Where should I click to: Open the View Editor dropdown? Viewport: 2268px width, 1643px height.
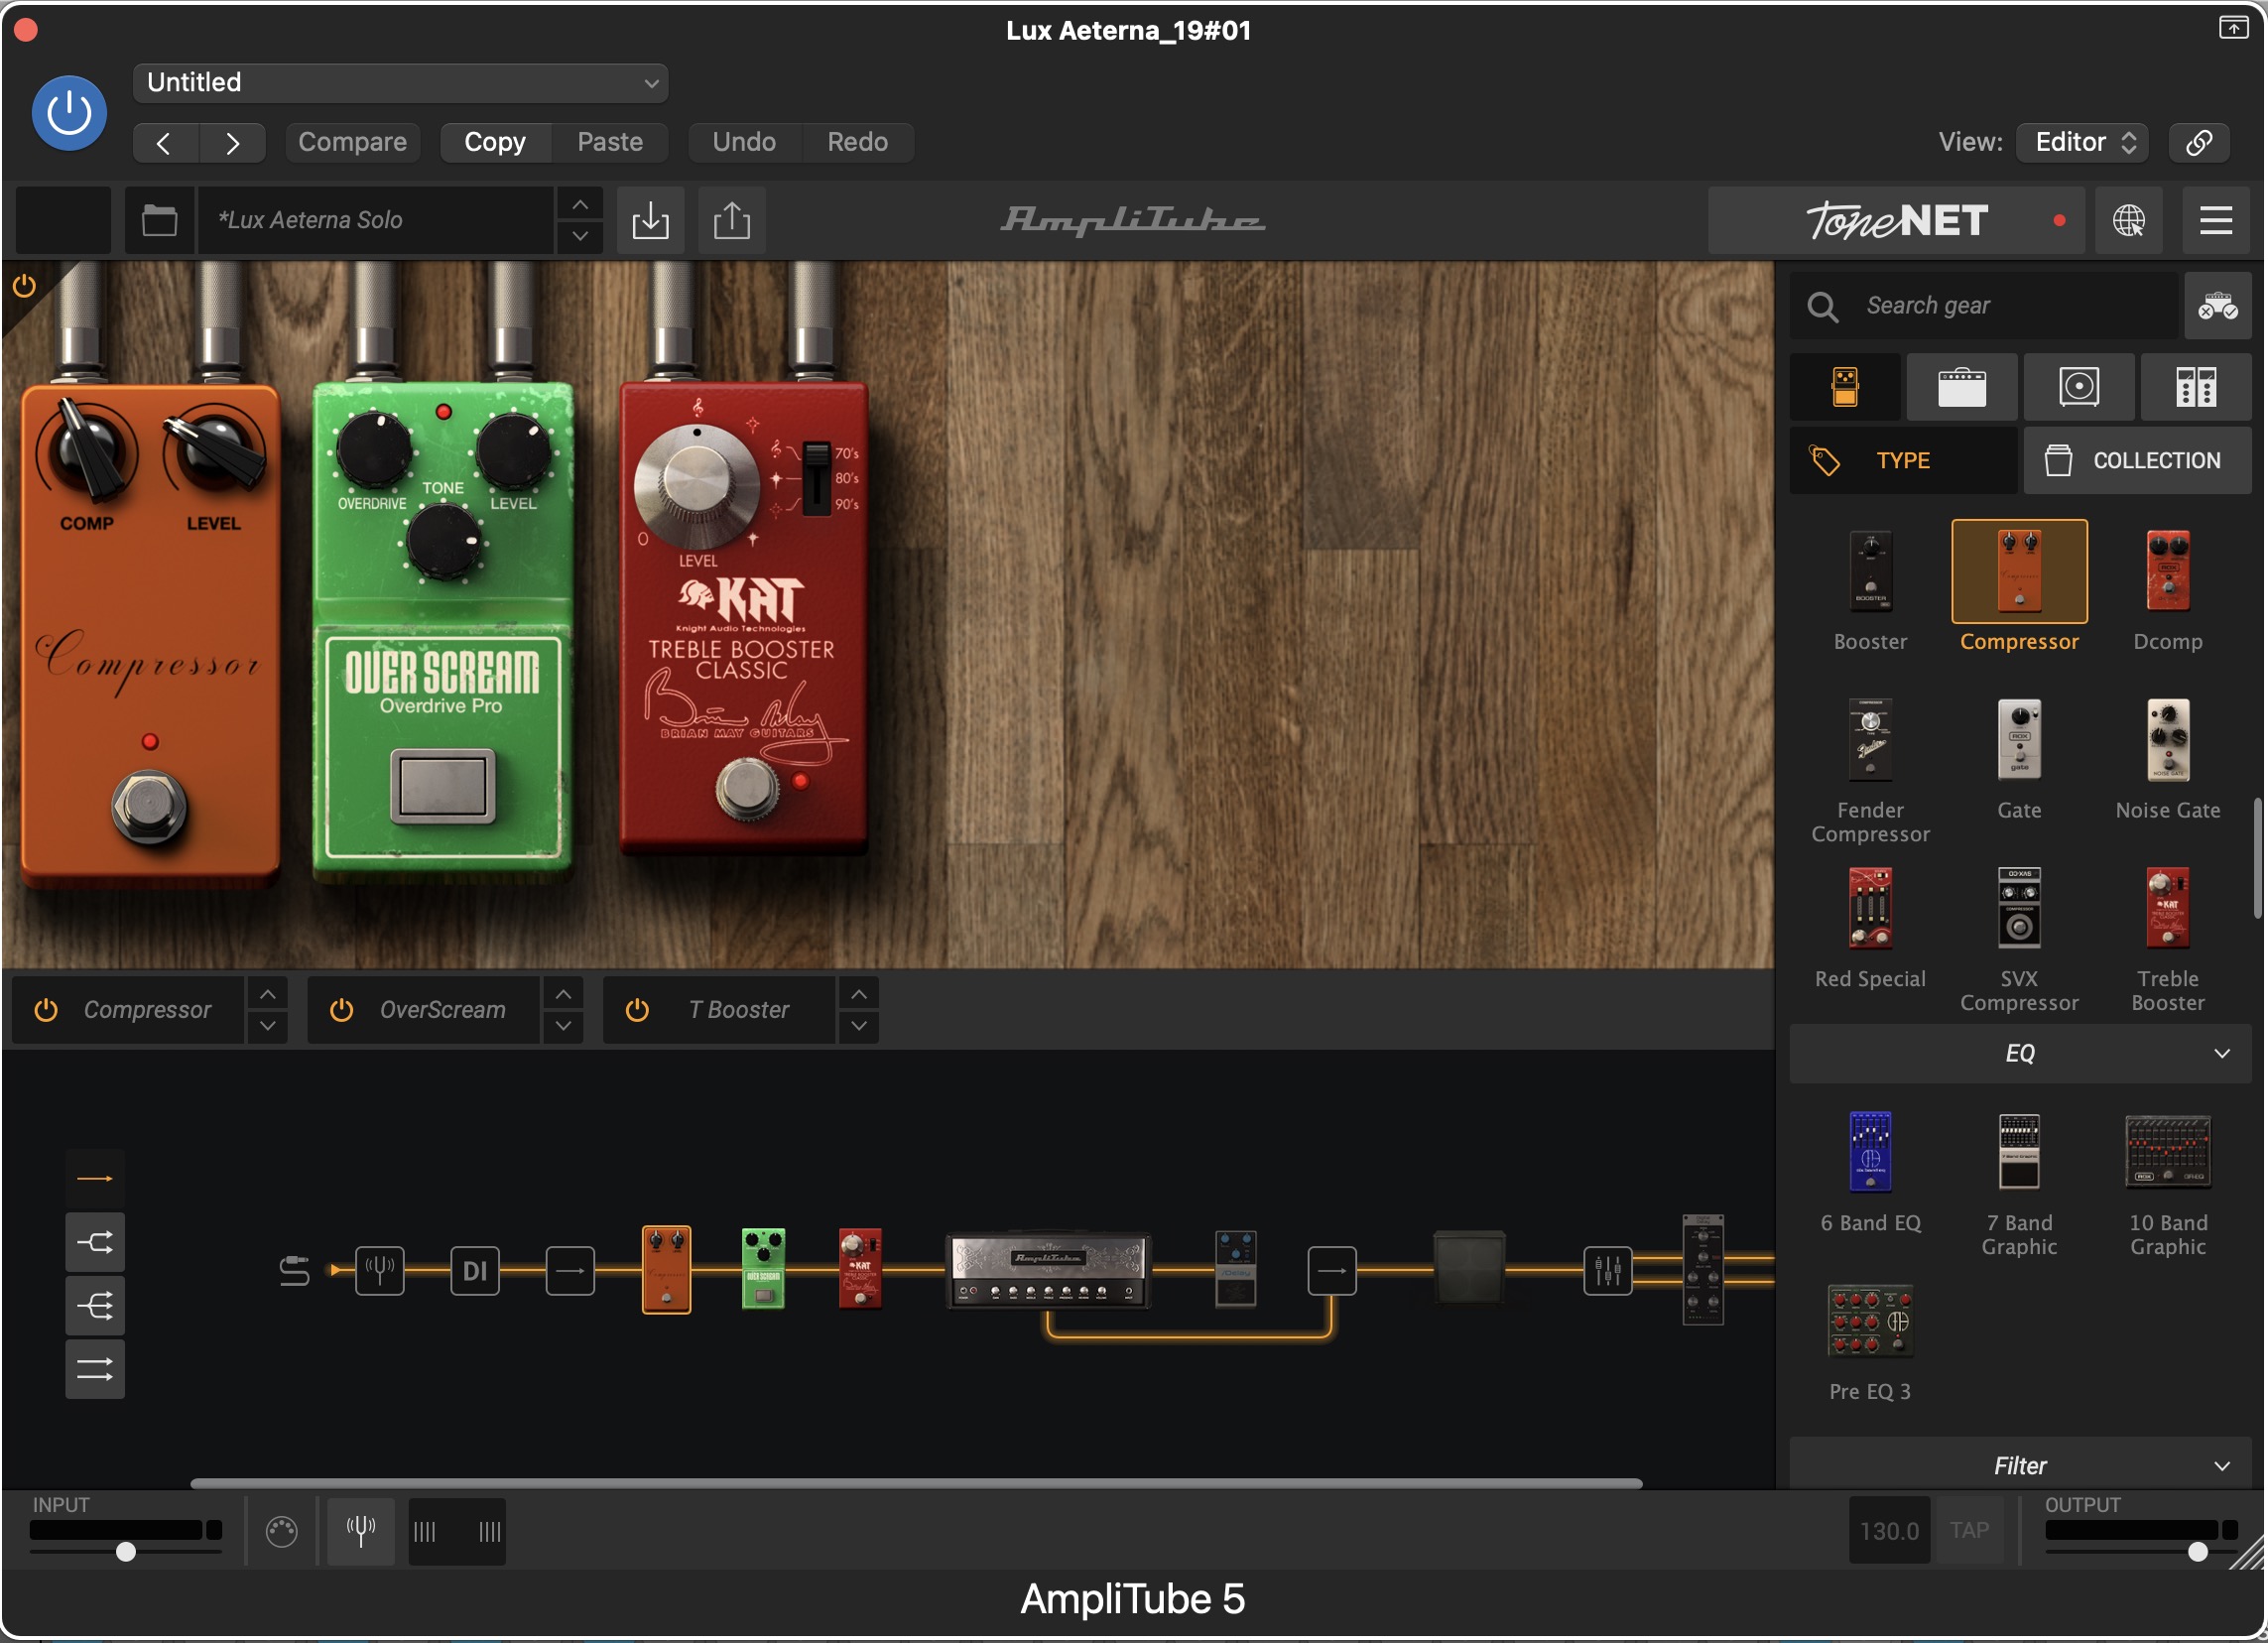pos(2084,142)
